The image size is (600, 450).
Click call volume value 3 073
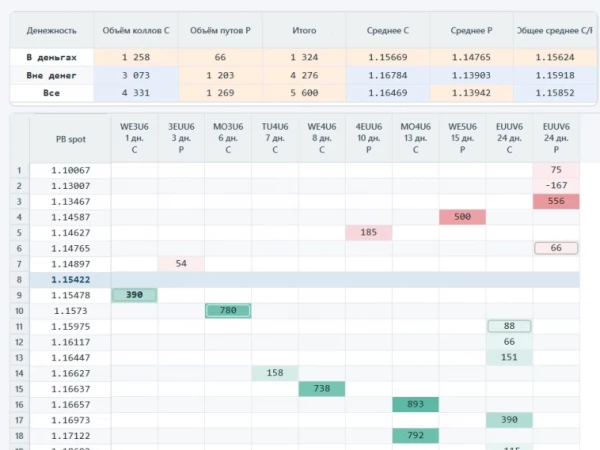[136, 75]
